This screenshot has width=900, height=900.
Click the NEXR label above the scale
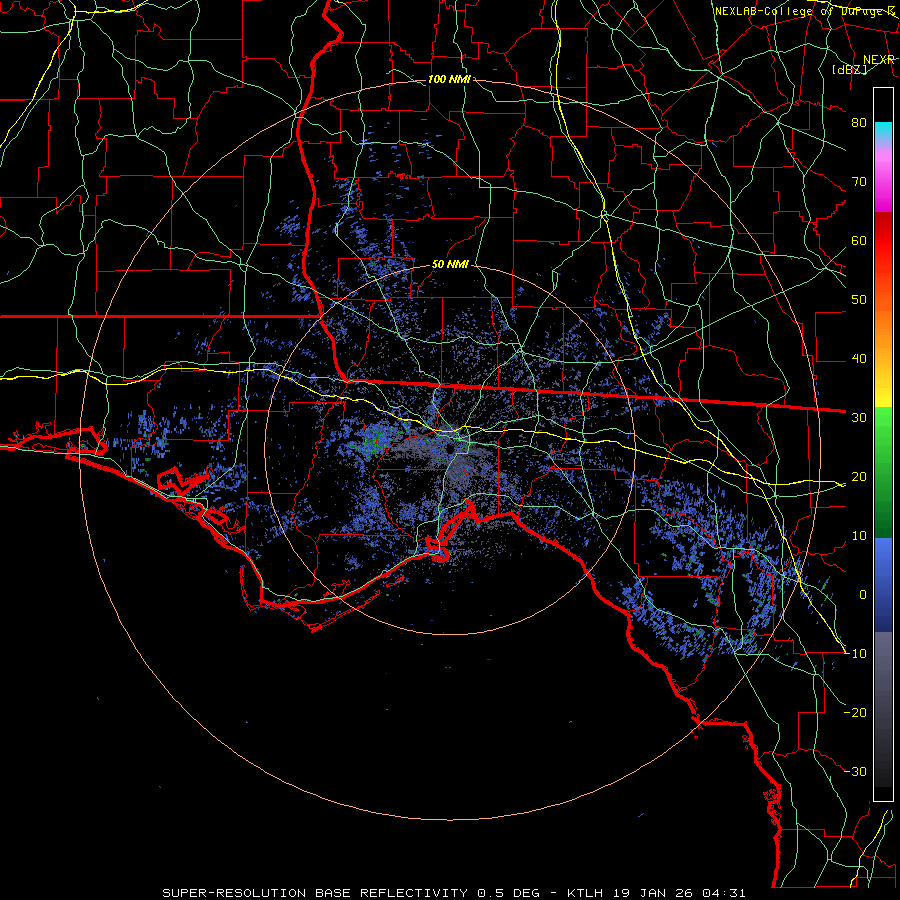[x=878, y=59]
